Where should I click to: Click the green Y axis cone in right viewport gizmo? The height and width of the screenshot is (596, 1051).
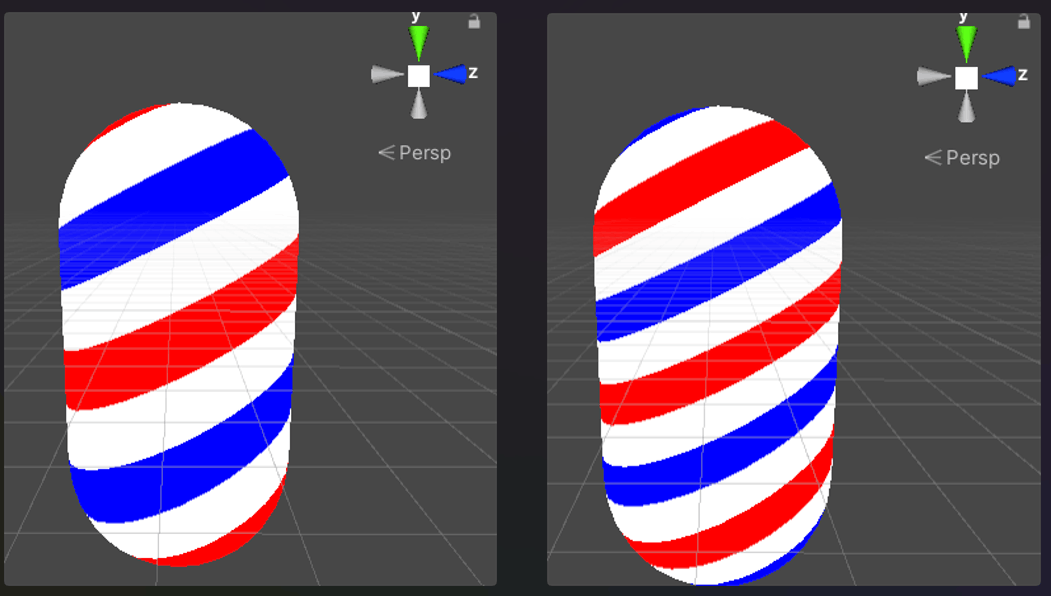(x=967, y=44)
